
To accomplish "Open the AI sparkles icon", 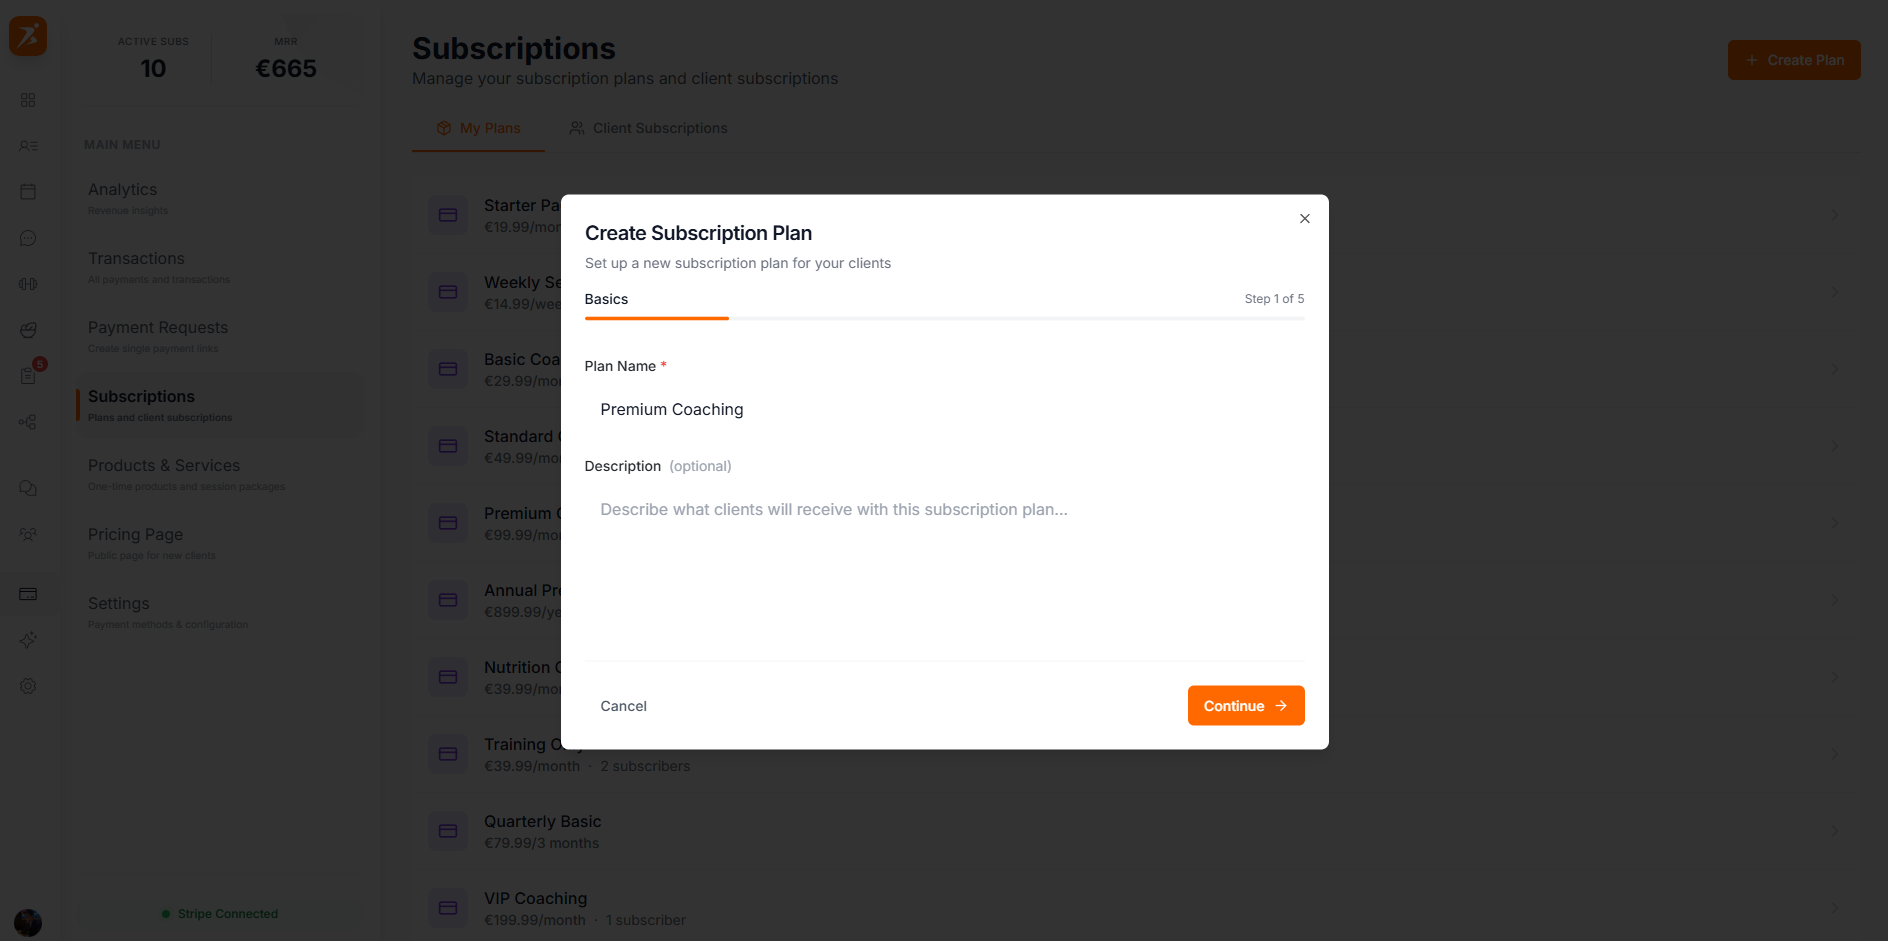I will tap(28, 640).
